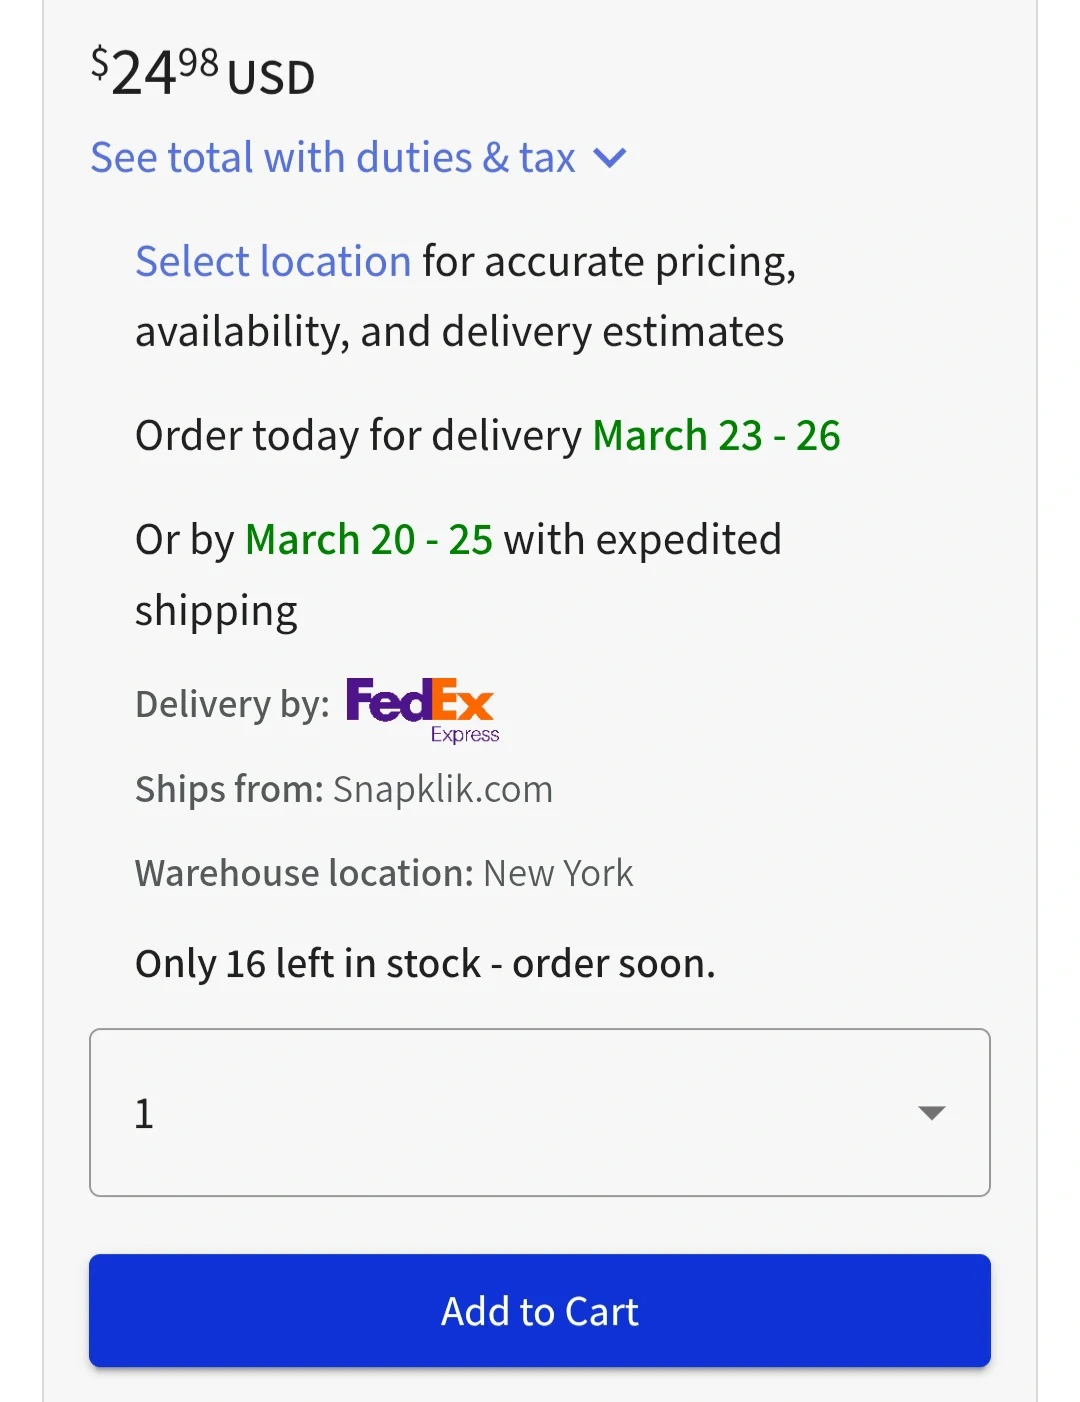Click the $24.98 price amount
This screenshot has height=1402, width=1080.
pyautogui.click(x=155, y=72)
